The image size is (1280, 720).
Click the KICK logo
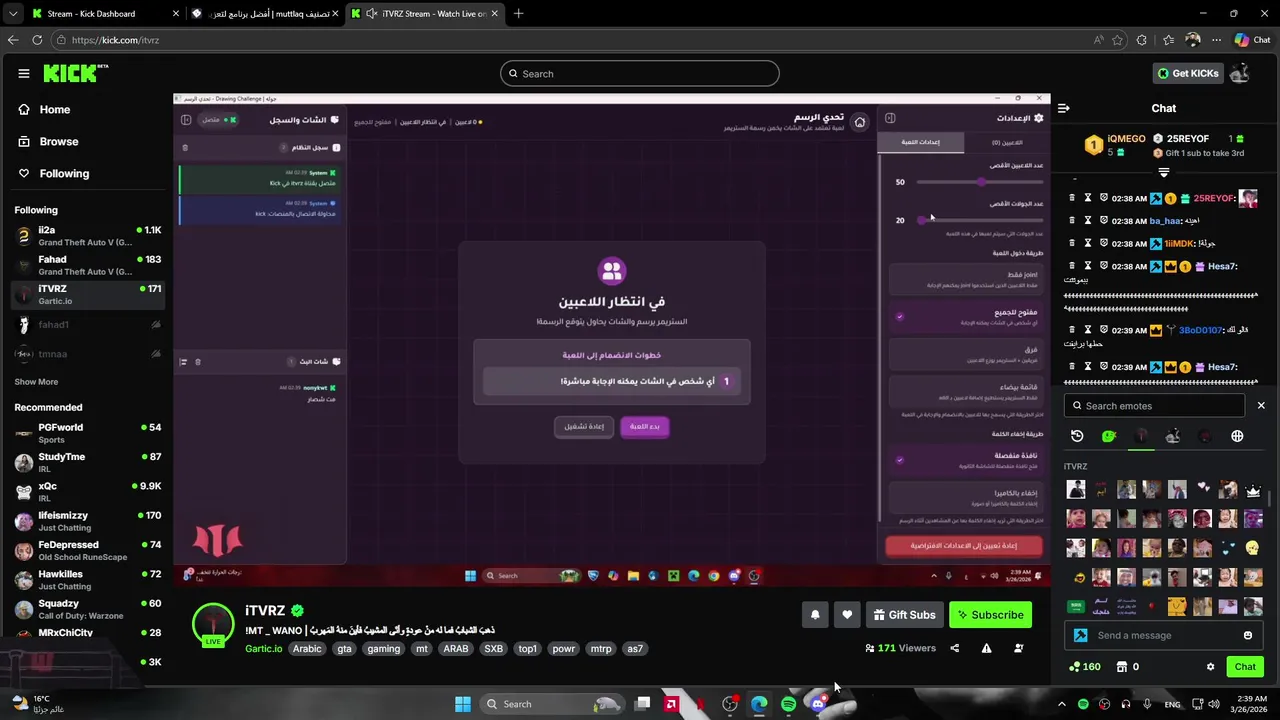pyautogui.click(x=74, y=73)
